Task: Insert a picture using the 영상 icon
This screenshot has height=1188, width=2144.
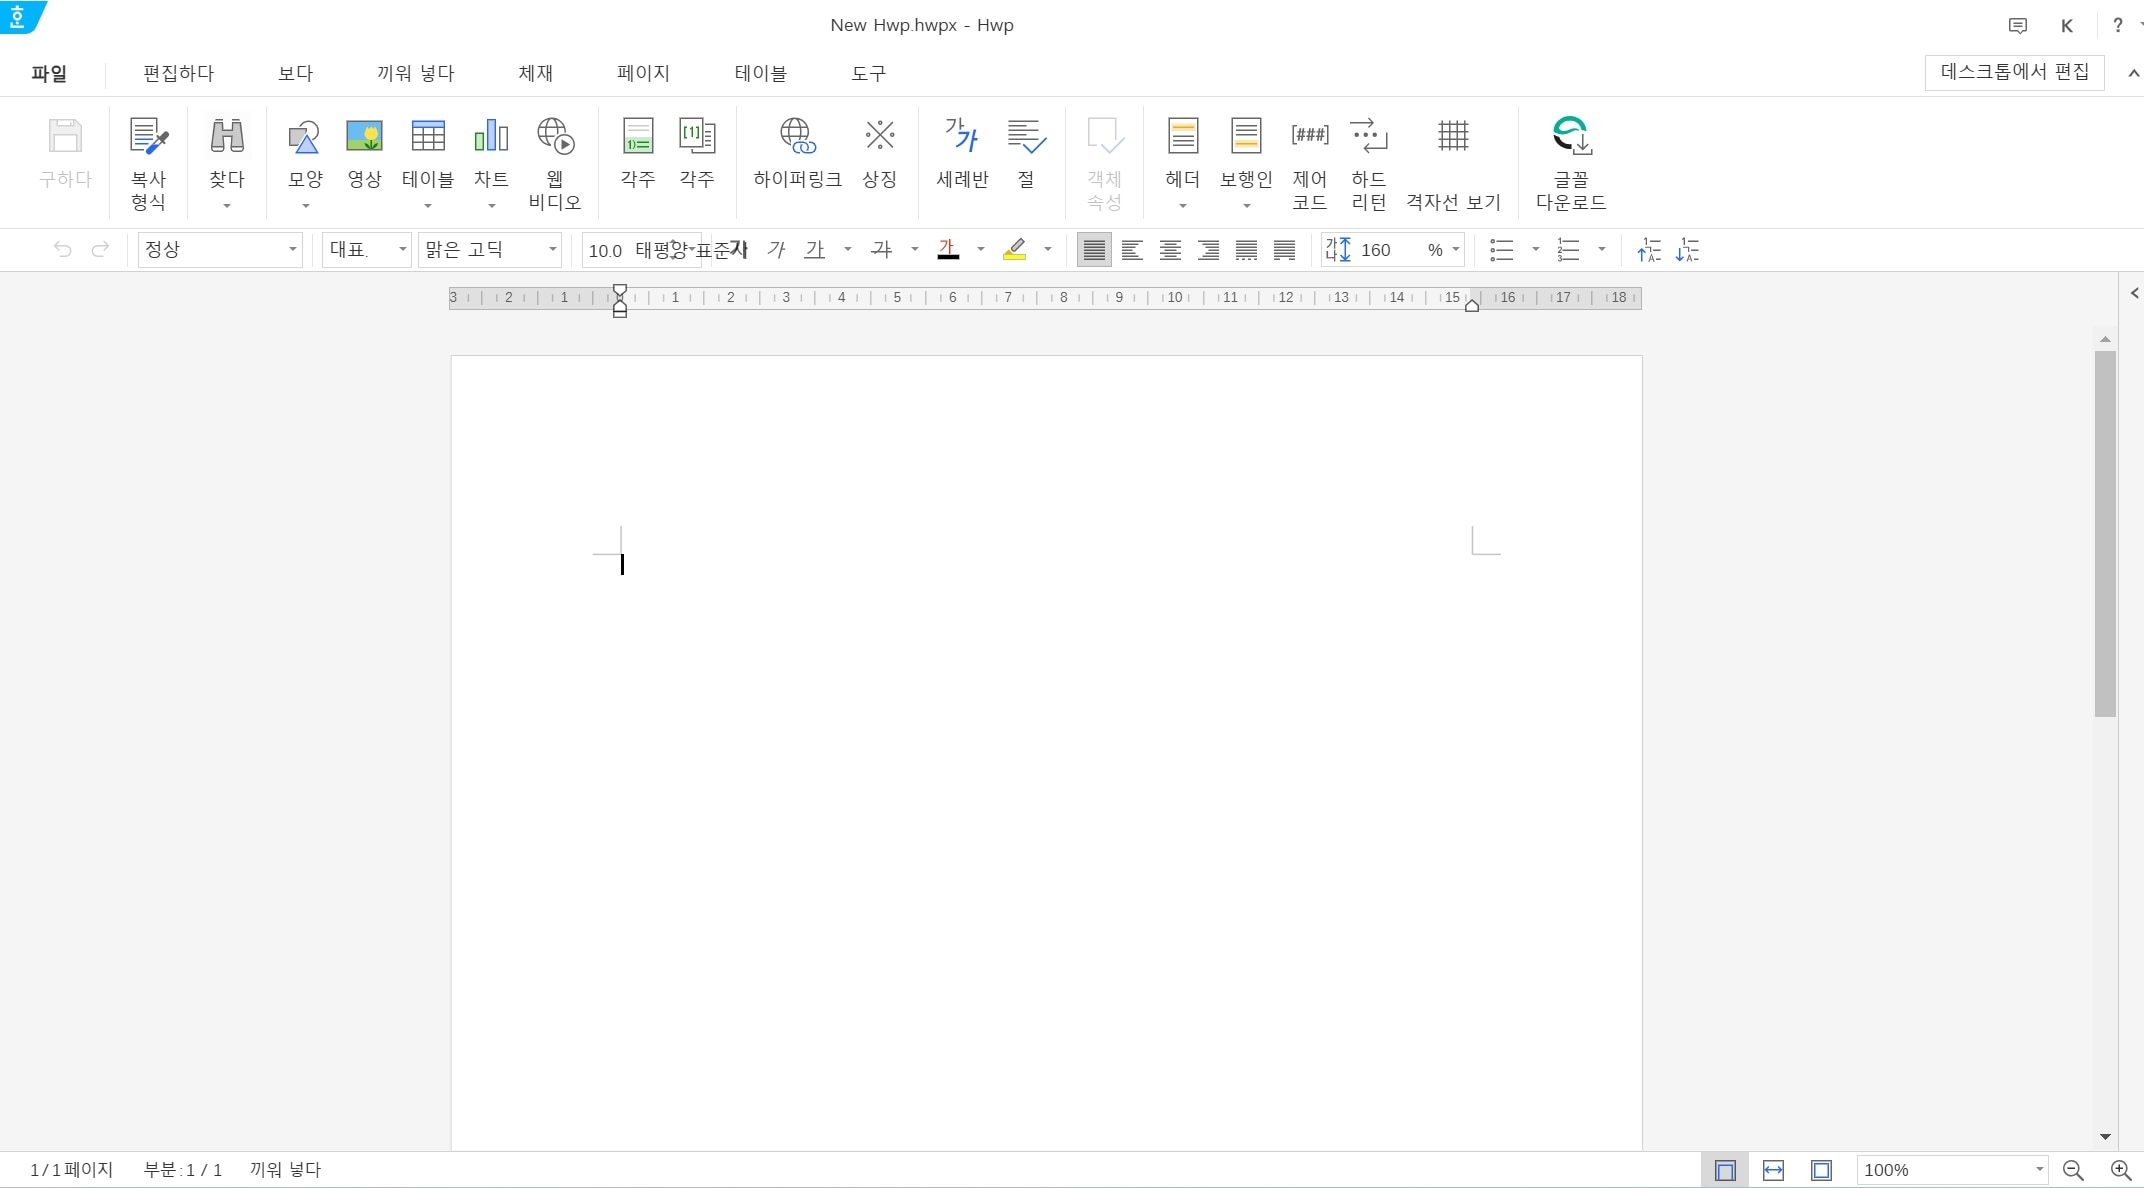Action: pos(364,136)
